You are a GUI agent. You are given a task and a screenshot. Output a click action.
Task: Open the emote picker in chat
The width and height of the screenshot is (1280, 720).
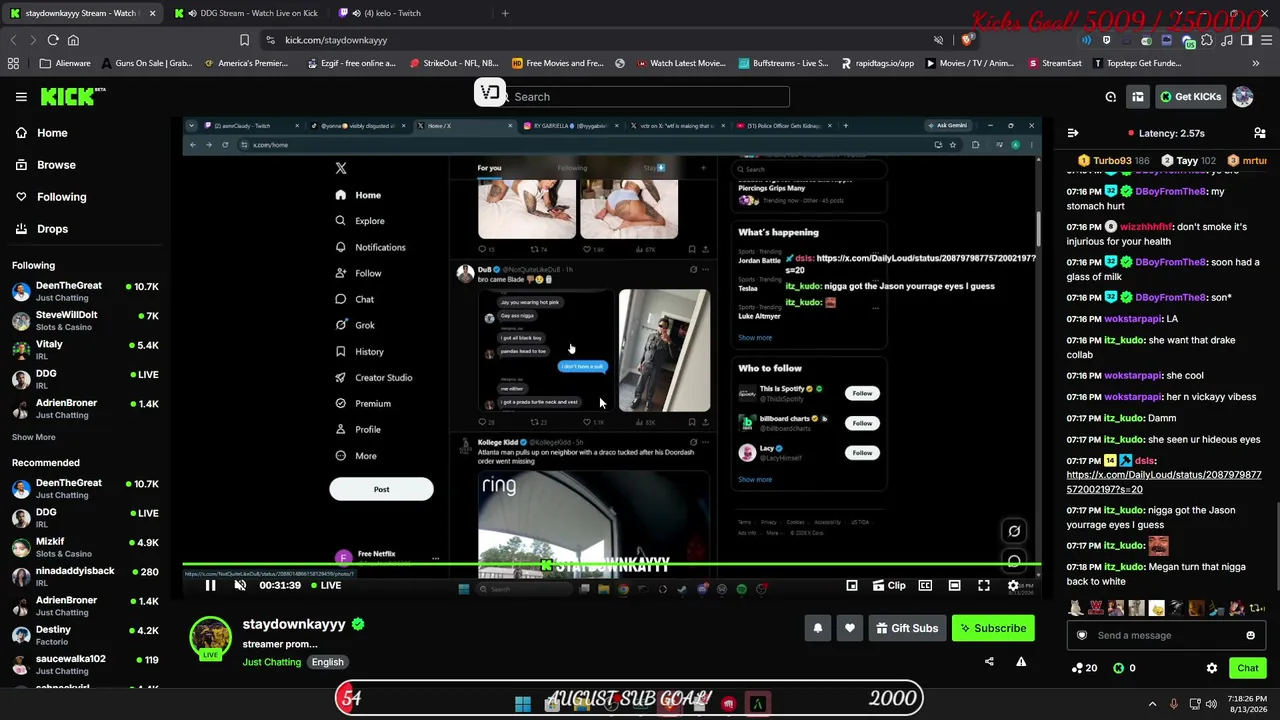coord(1250,635)
